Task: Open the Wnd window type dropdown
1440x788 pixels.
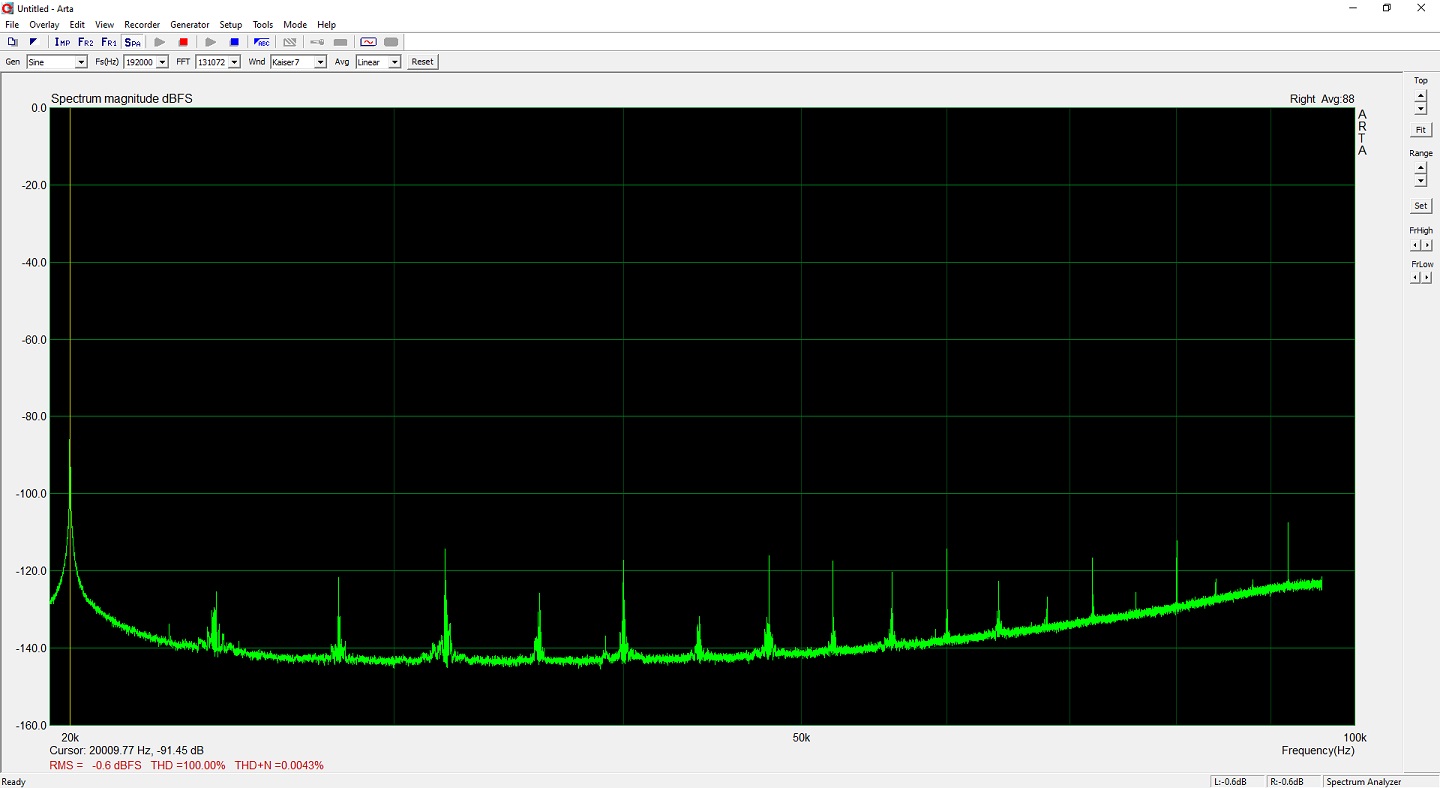Action: 320,62
